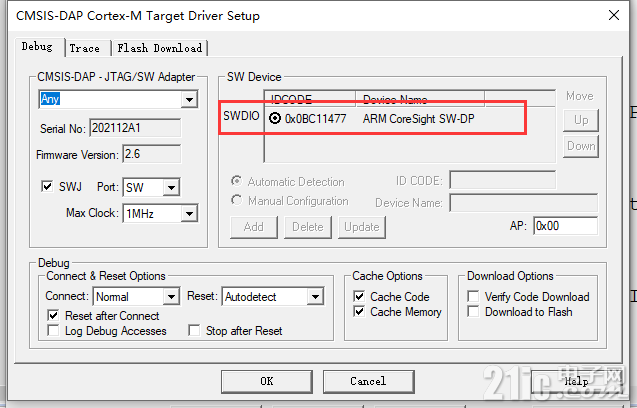Click the Delete button
The height and width of the screenshot is (408, 637).
click(308, 227)
